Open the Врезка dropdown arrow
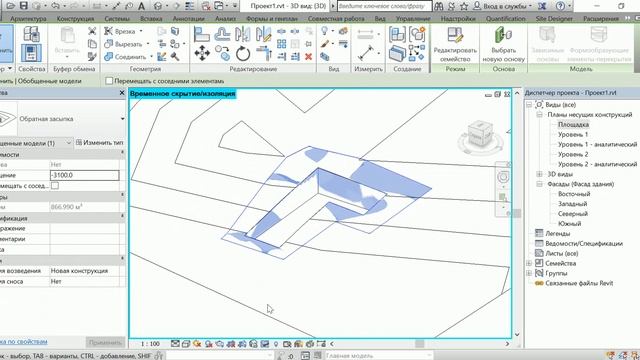Viewport: 640px width, 360px height. coord(141,31)
